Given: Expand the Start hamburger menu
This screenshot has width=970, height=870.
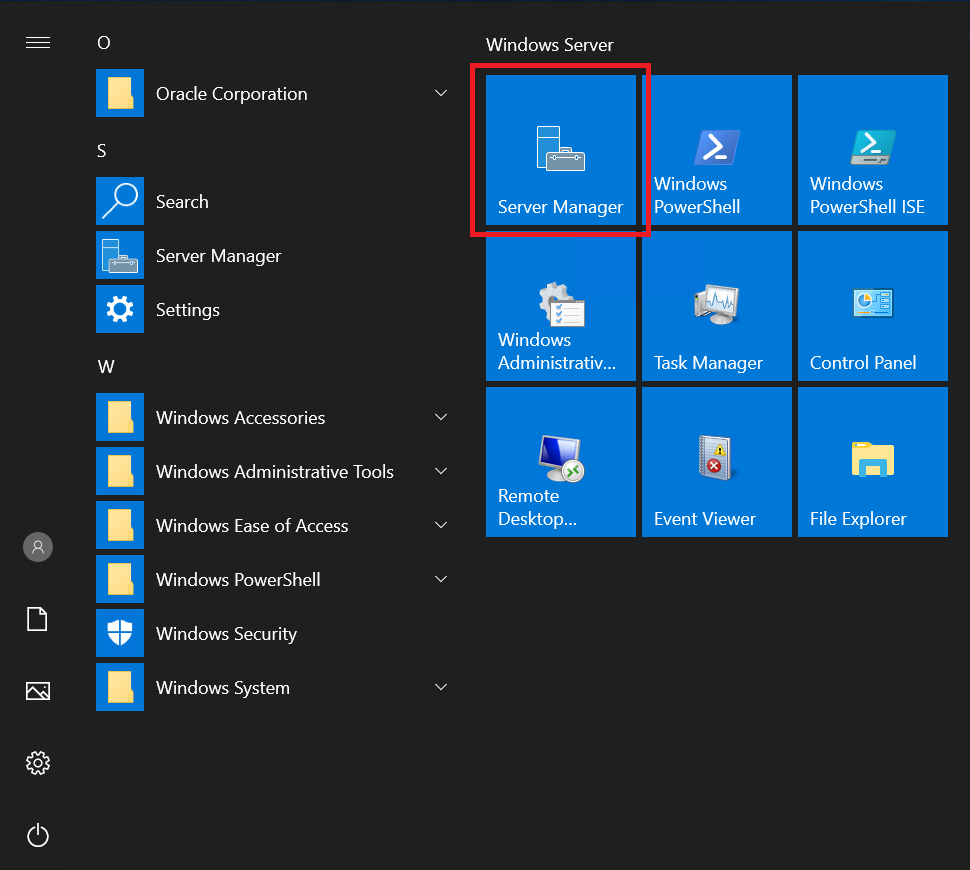Looking at the screenshot, I should [38, 42].
